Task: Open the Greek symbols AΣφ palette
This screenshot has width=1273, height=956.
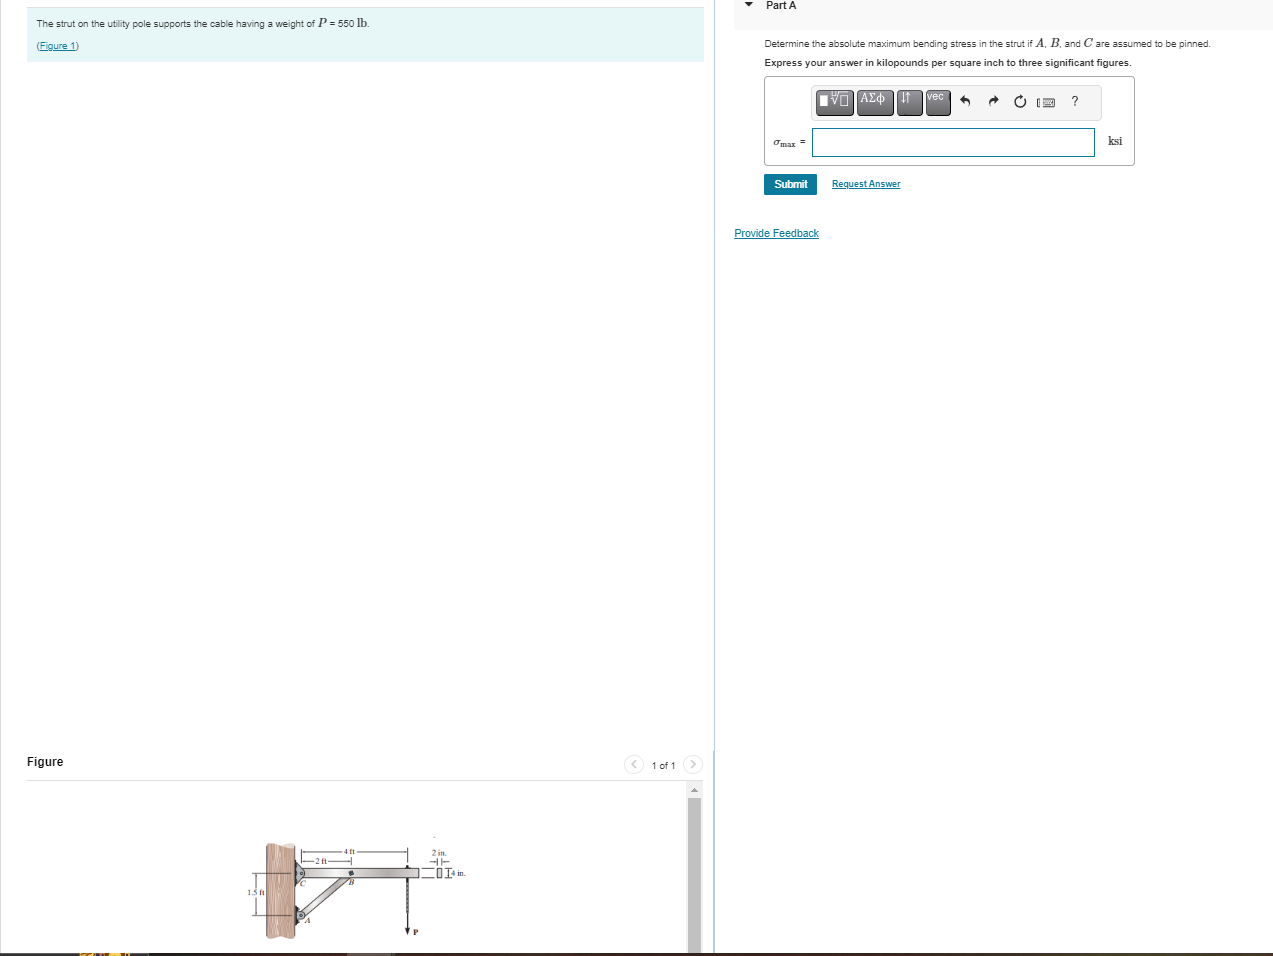Action: click(874, 102)
